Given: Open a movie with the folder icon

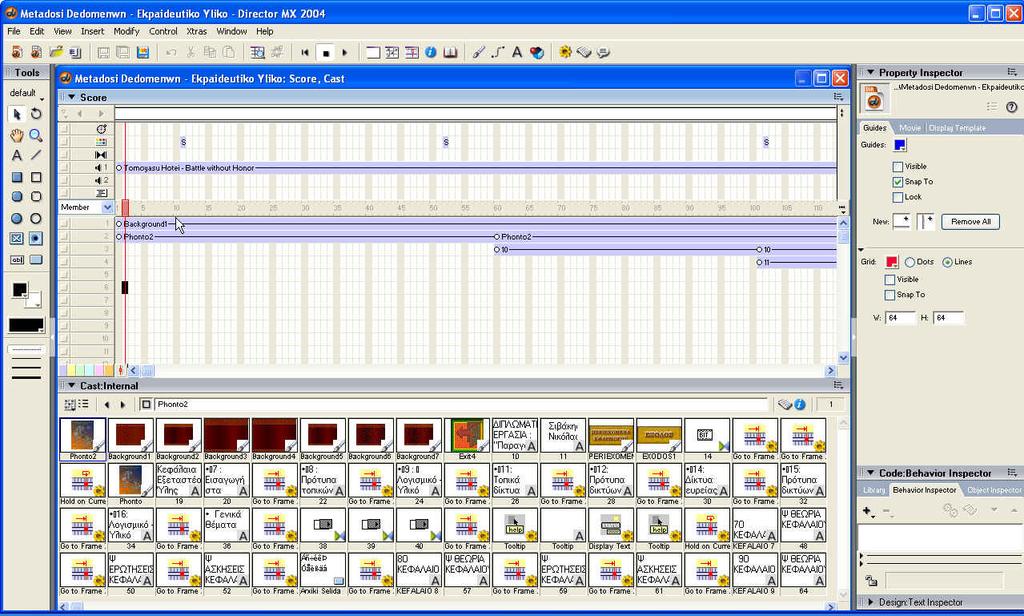Looking at the screenshot, I should pos(56,52).
